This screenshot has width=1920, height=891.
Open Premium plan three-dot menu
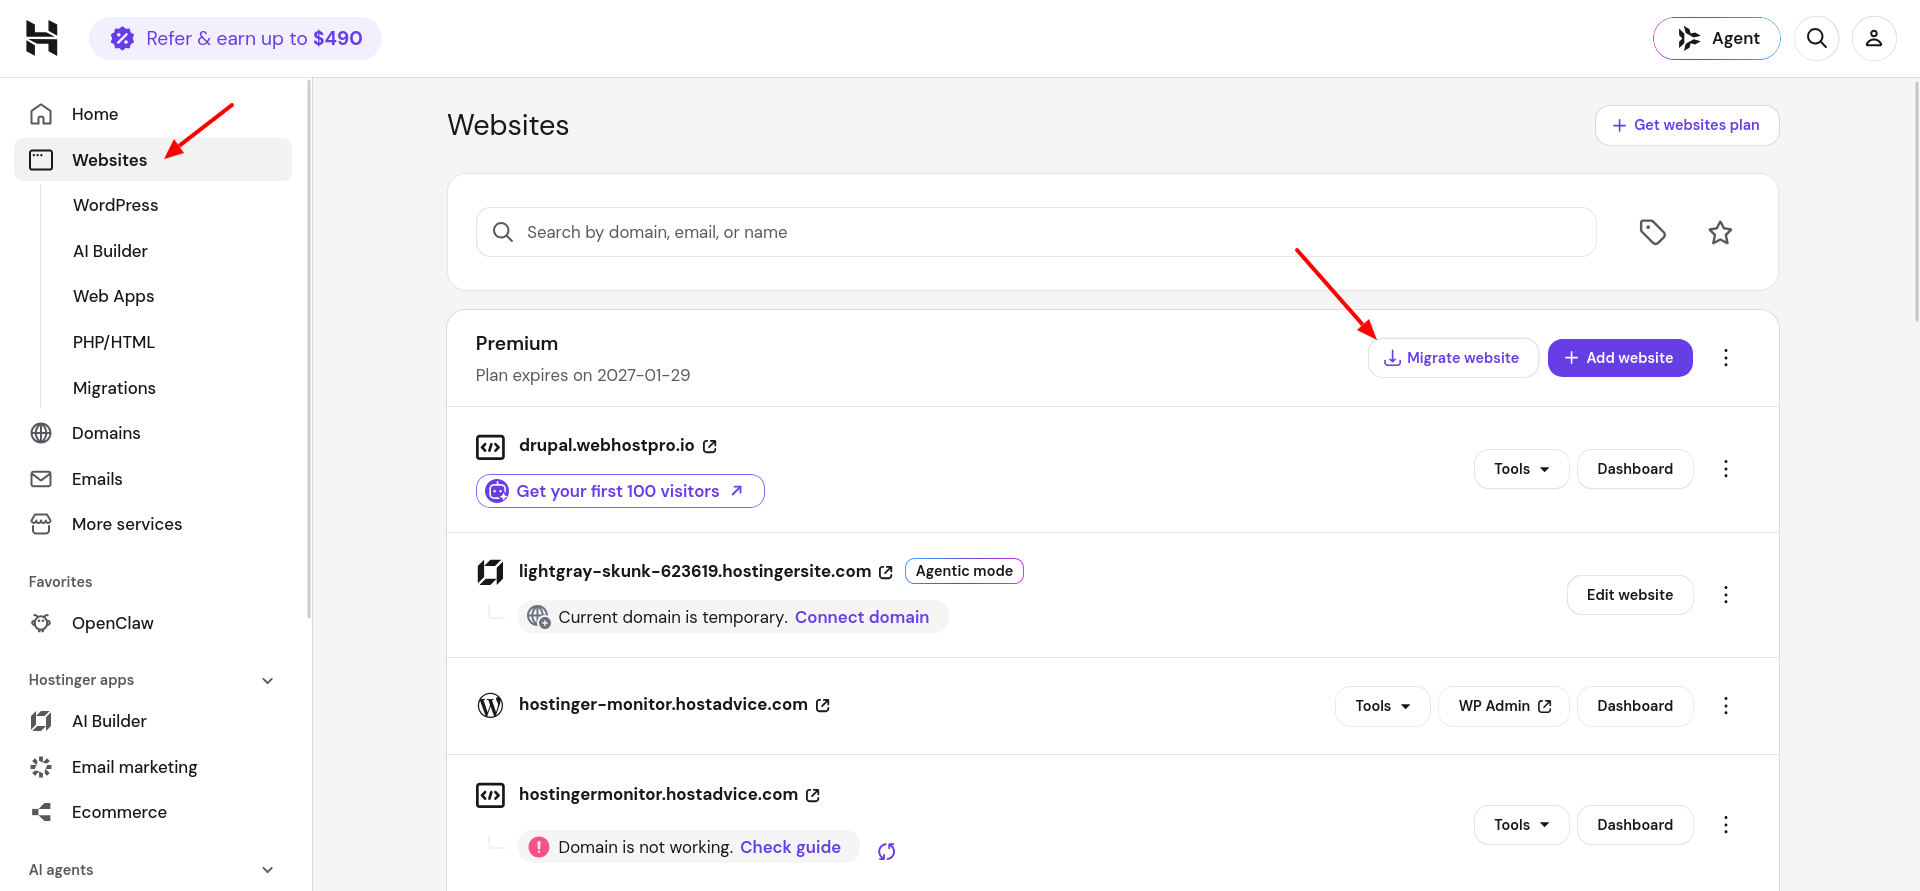coord(1726,358)
